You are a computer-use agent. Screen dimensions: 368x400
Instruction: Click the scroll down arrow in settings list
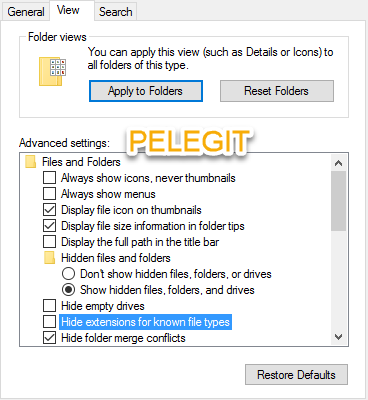[338, 337]
